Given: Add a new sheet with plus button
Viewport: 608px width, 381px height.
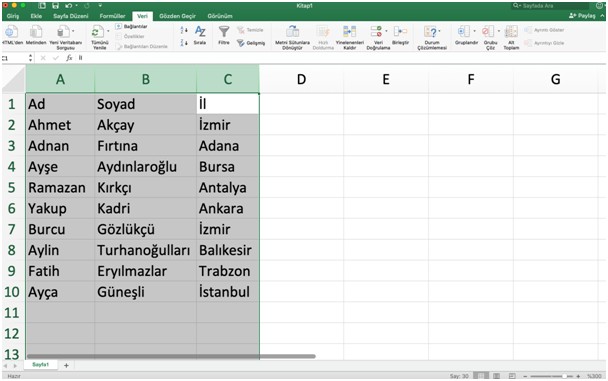Looking at the screenshot, I should point(66,365).
